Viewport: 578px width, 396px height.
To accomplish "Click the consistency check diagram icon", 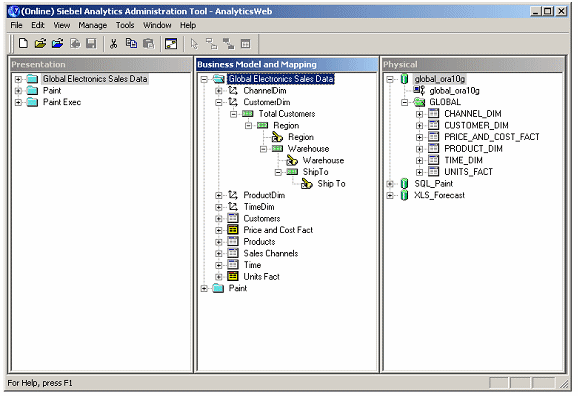I will 171,44.
